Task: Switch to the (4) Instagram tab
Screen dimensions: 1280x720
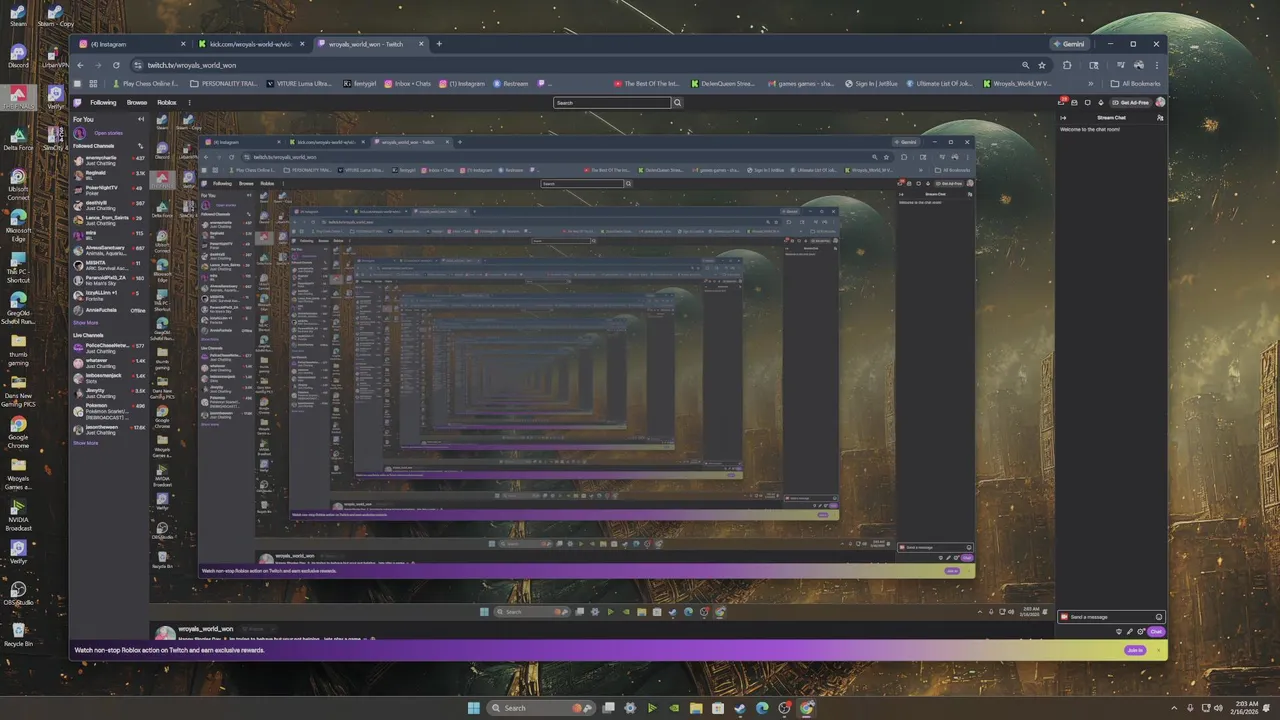Action: 133,44
